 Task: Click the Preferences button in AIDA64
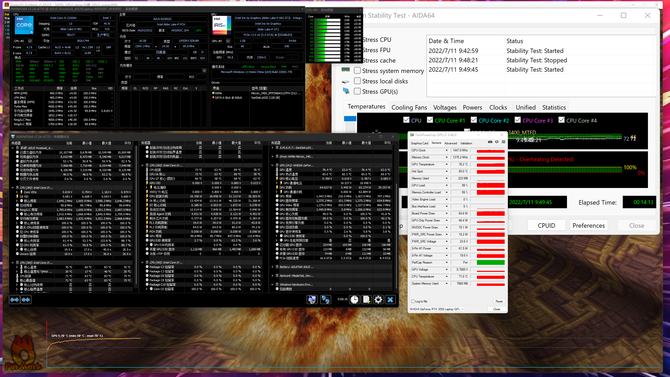[588, 225]
